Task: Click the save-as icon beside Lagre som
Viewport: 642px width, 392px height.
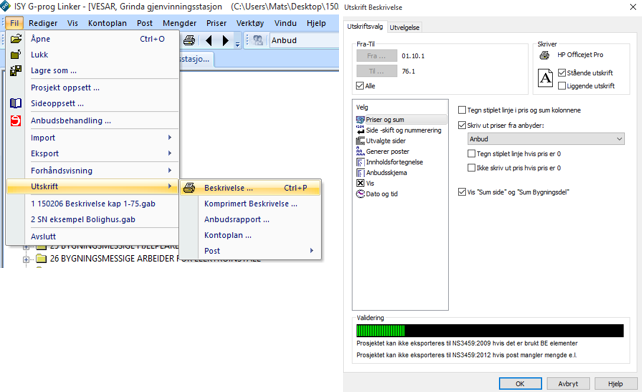Action: [x=16, y=70]
